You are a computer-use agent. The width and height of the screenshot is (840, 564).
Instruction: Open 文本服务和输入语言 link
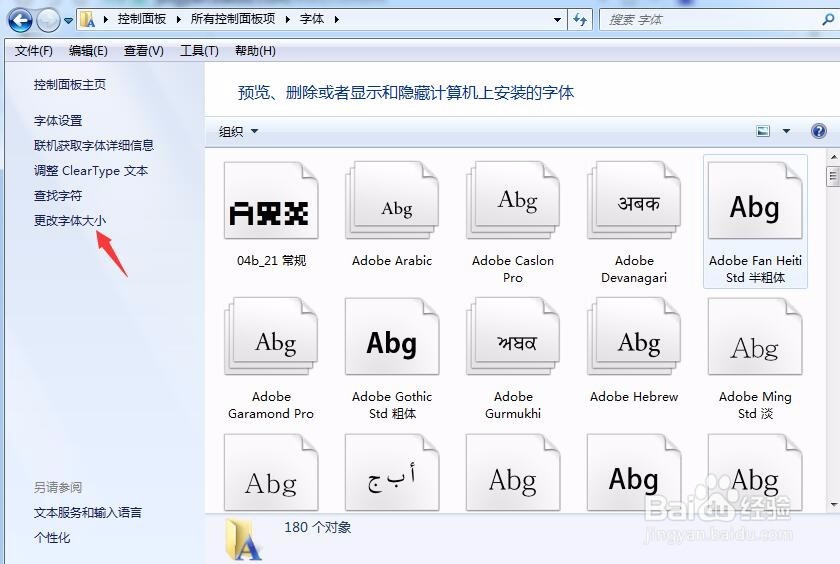click(x=88, y=513)
